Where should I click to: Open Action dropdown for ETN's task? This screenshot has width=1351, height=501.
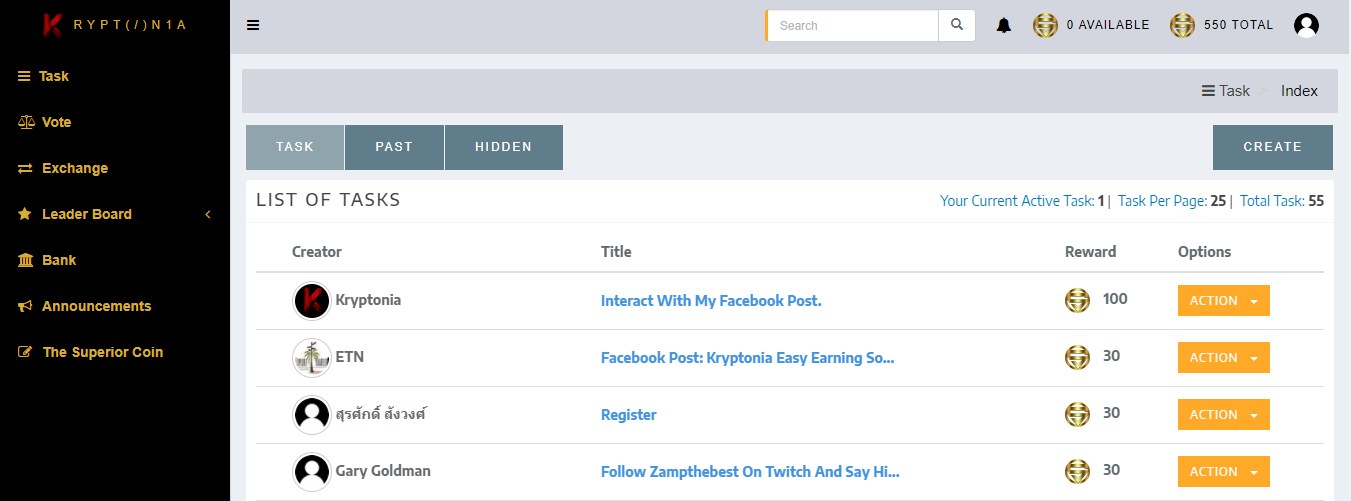tap(1223, 358)
